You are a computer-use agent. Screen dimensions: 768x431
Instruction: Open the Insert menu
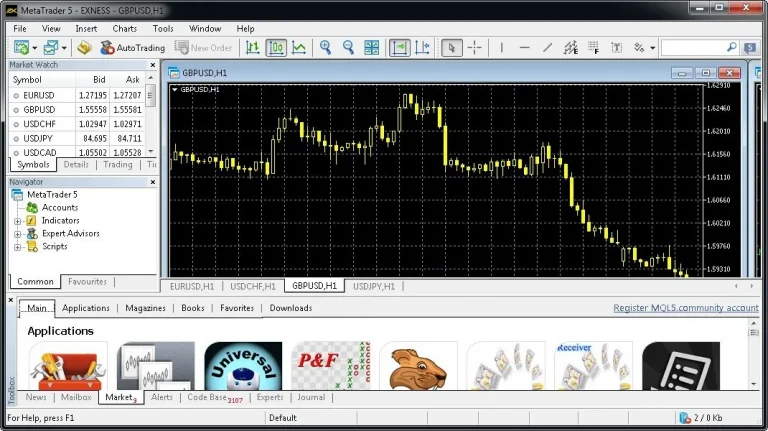point(86,28)
